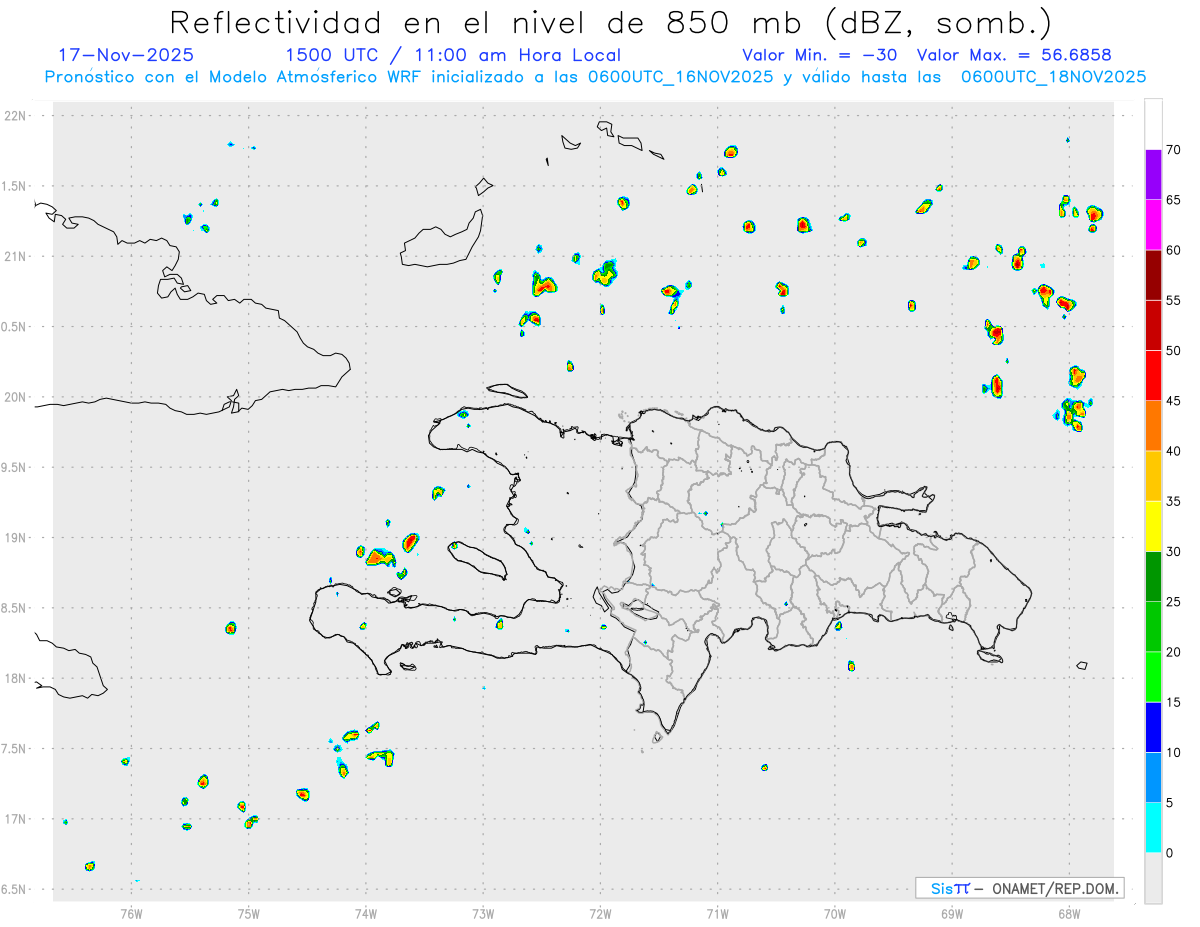Click the "71W" longitude label
The image size is (1200, 927).
717,913
